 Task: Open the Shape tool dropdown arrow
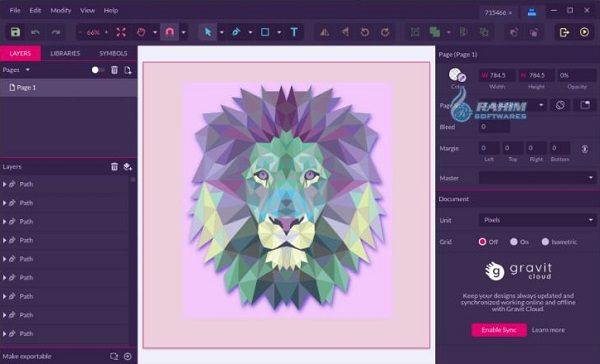279,33
